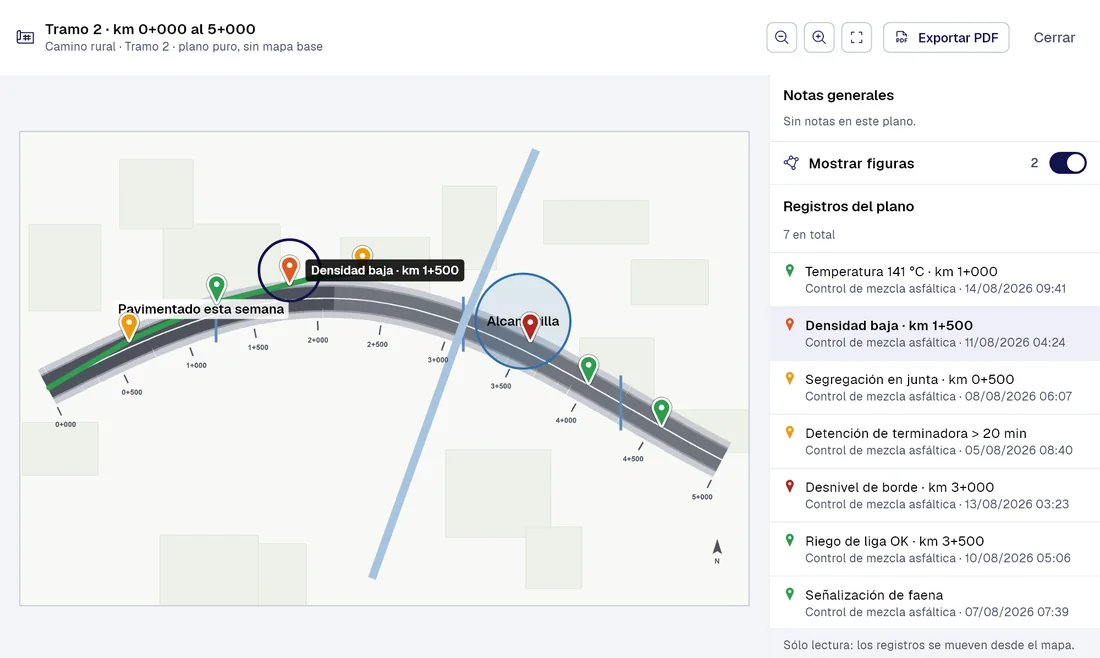The image size is (1100, 658).
Task: Click the km 3+500 chainage label on map
Action: click(501, 386)
